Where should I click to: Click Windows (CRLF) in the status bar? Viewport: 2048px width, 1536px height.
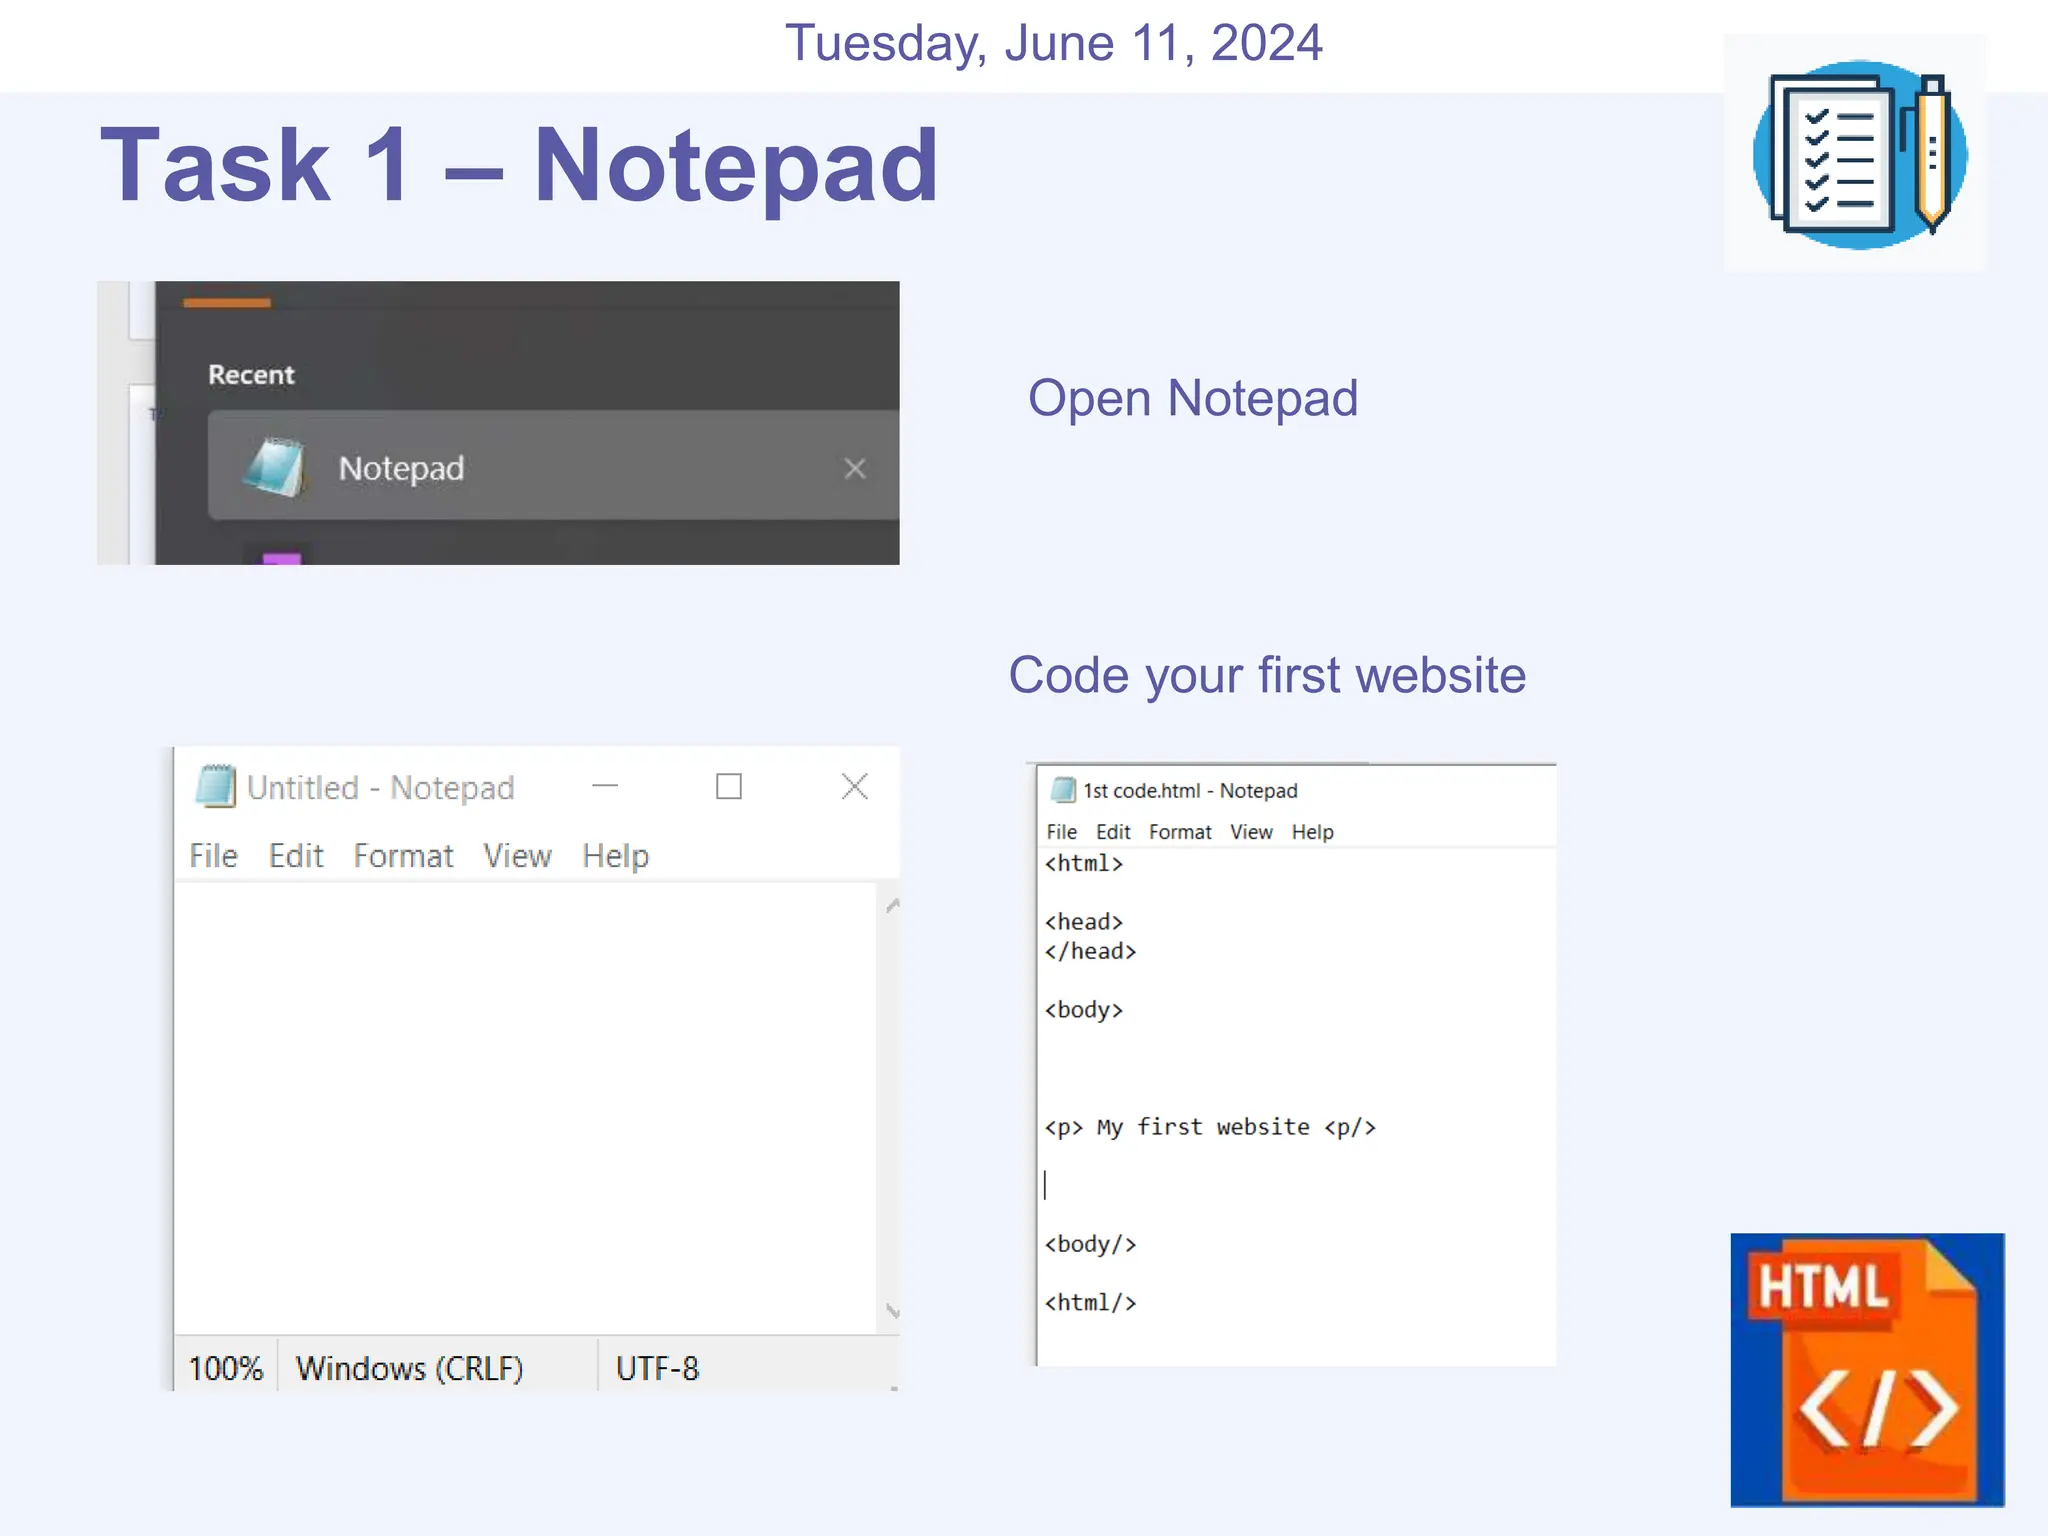pyautogui.click(x=410, y=1368)
